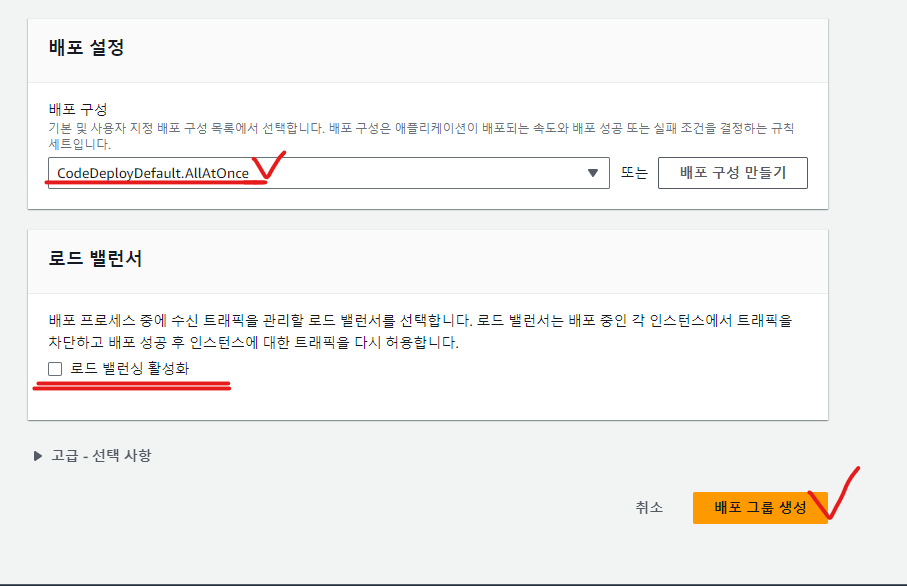This screenshot has height=586, width=907.
Task: Click the 취소 cancel button
Action: (649, 507)
